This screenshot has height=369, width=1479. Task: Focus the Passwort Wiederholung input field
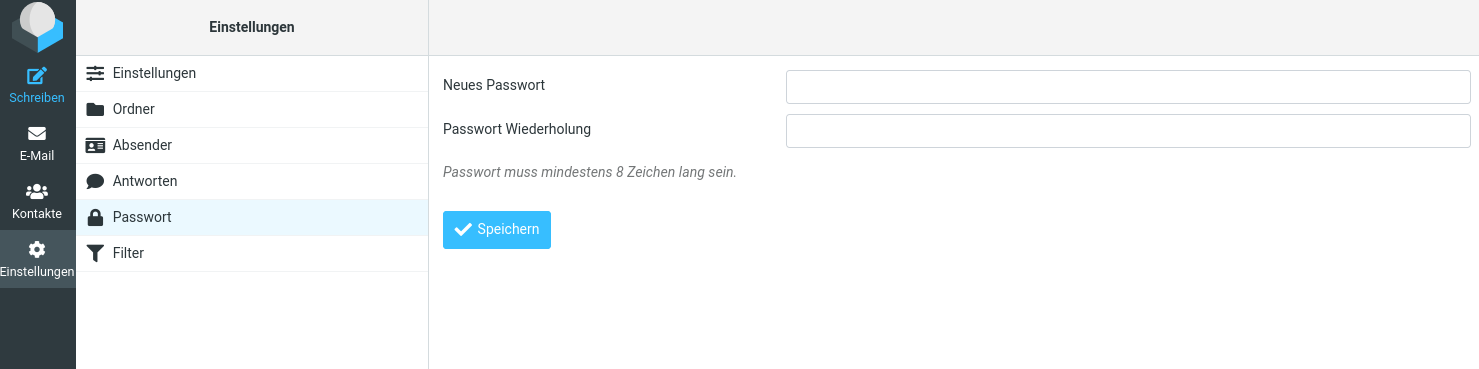1128,130
